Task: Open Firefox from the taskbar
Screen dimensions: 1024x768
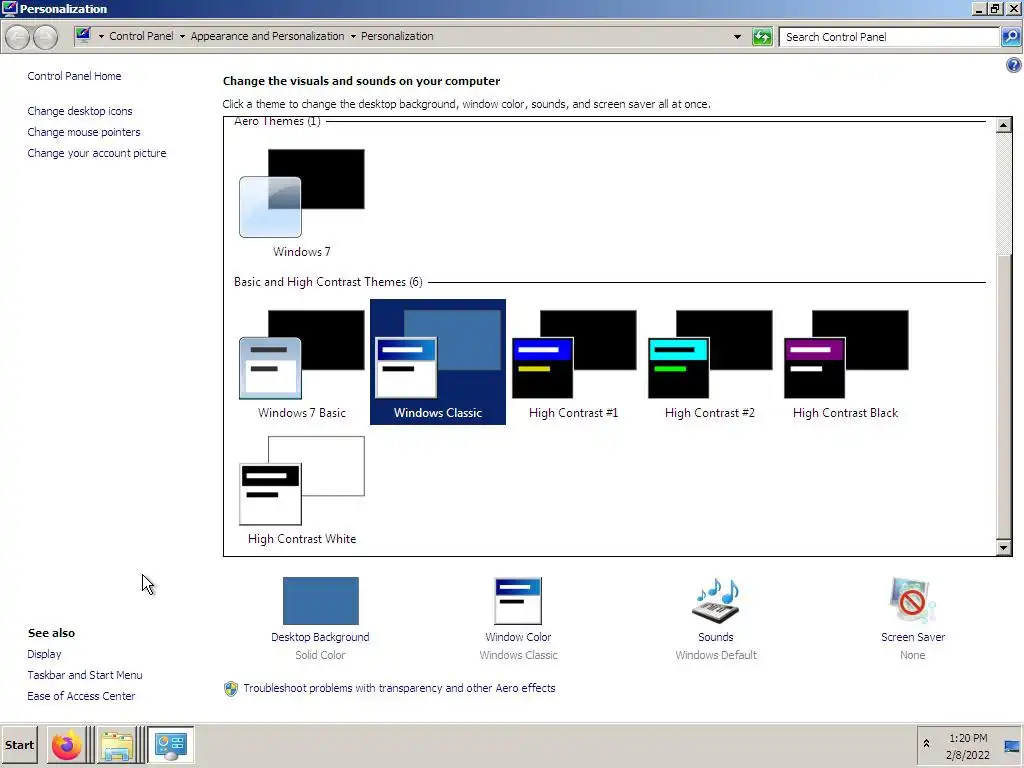Action: coord(67,745)
